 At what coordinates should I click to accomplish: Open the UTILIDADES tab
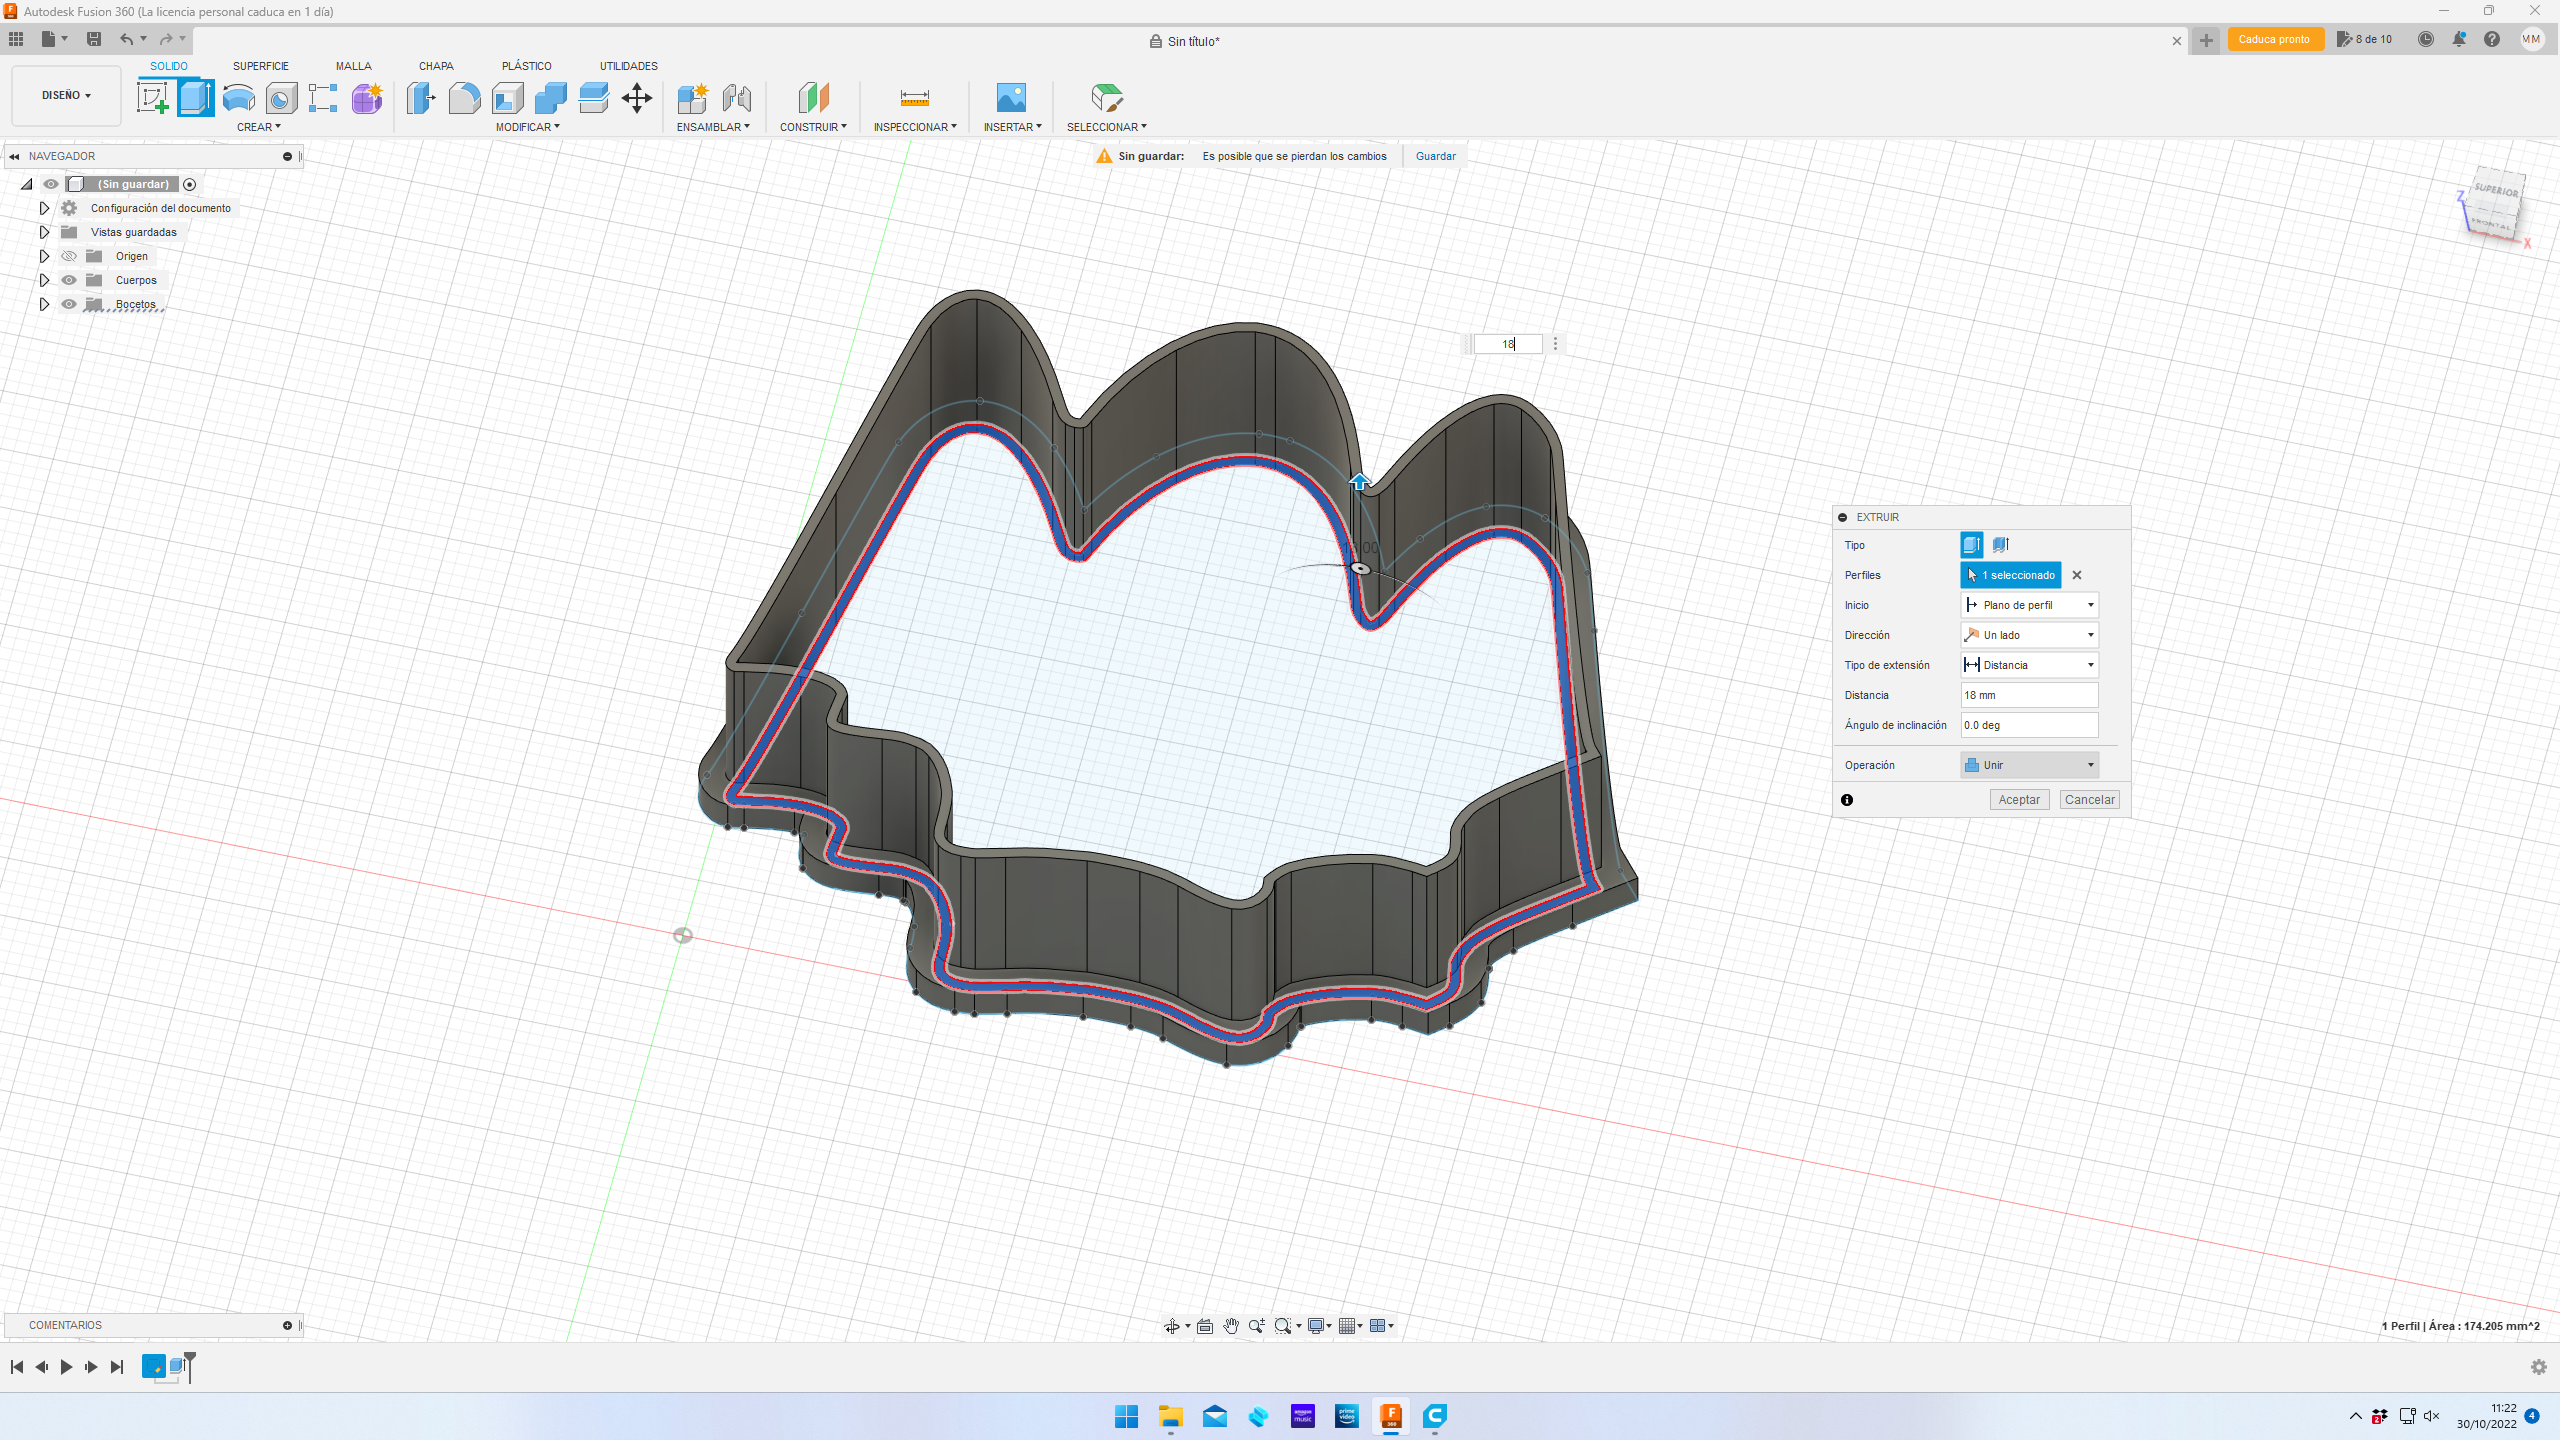(628, 66)
